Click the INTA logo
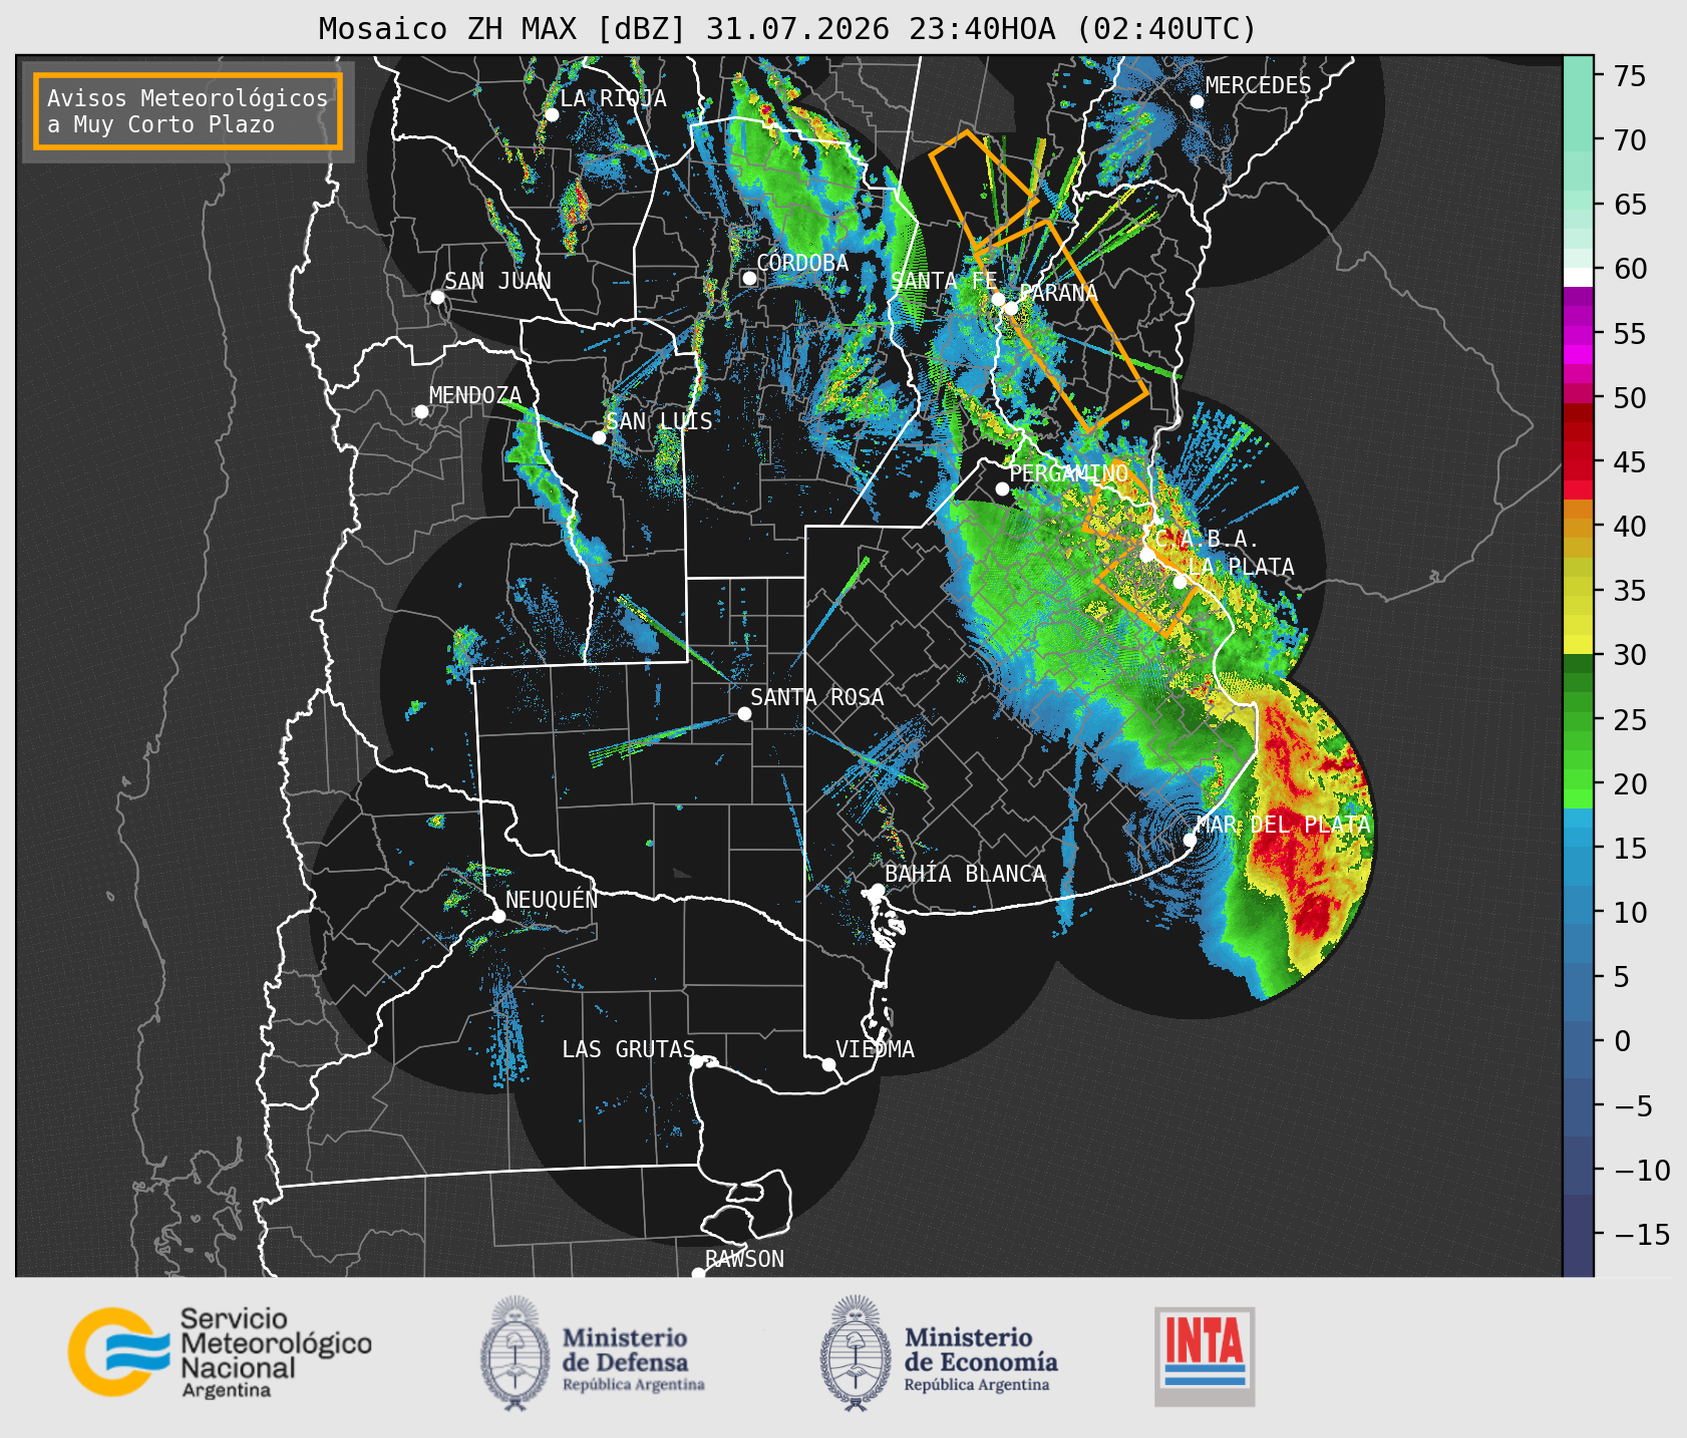This screenshot has width=1687, height=1438. click(1204, 1356)
